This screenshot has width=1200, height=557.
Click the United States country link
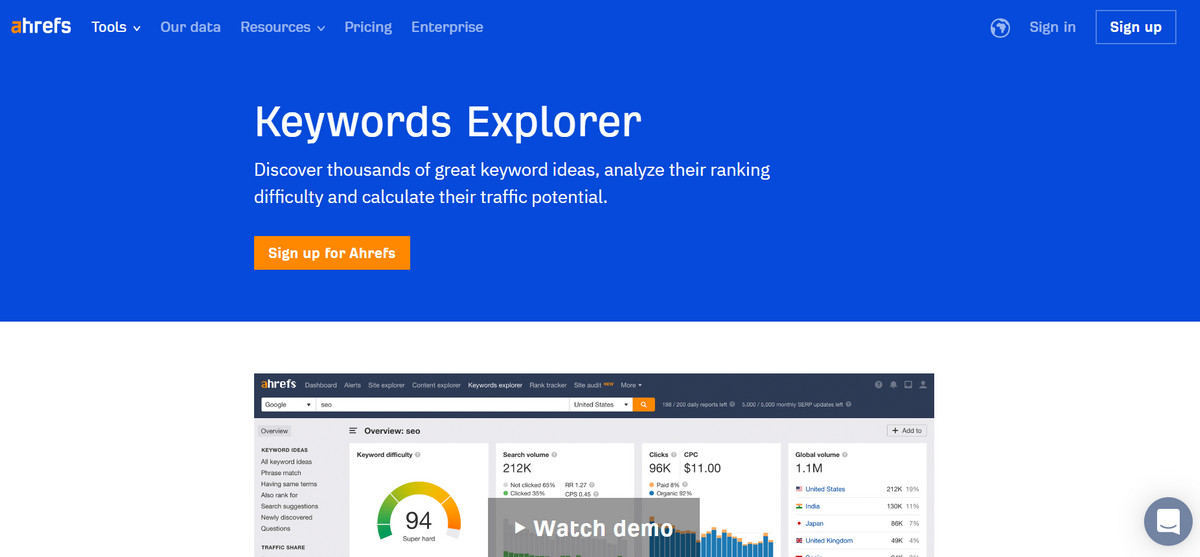coord(825,489)
